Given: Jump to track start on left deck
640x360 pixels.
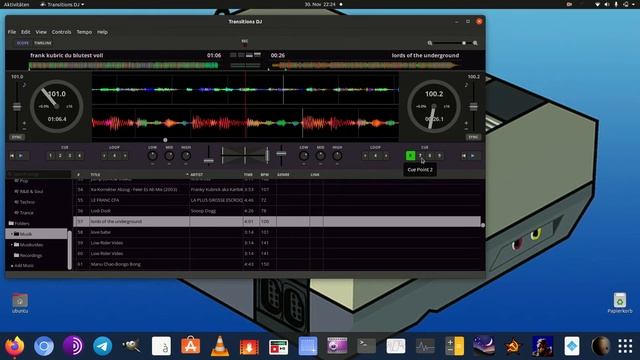Looking at the screenshot, I should point(12,156).
